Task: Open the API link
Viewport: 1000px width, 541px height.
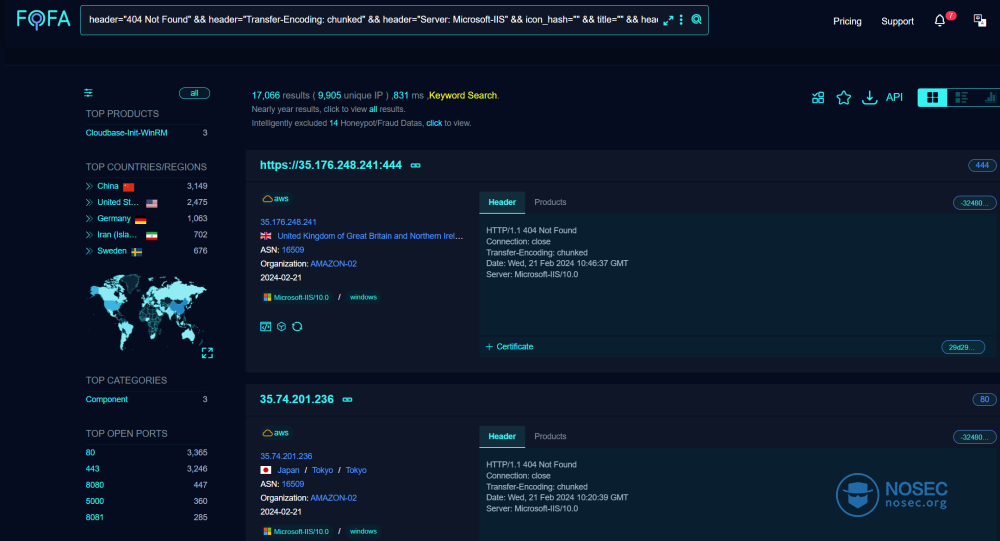Action: (894, 98)
